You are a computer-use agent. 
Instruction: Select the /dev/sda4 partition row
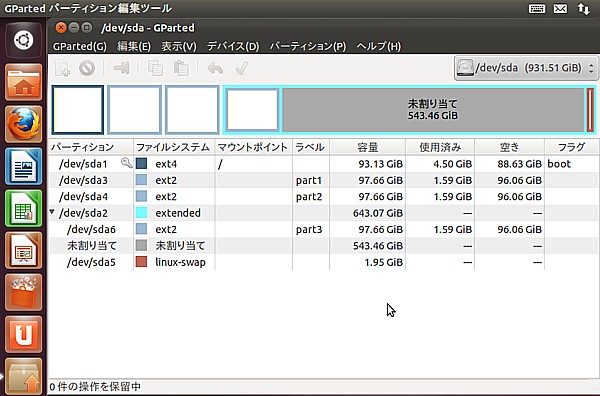pos(324,197)
